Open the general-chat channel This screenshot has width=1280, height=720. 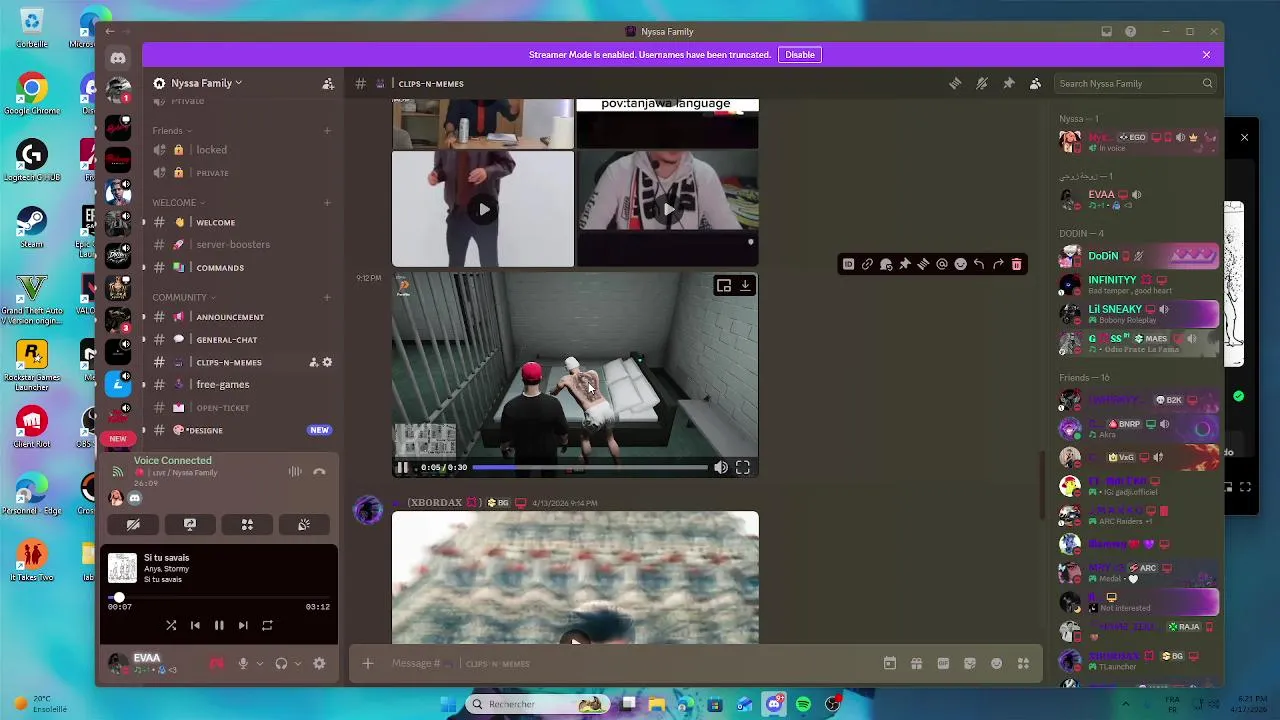pyautogui.click(x=242, y=340)
